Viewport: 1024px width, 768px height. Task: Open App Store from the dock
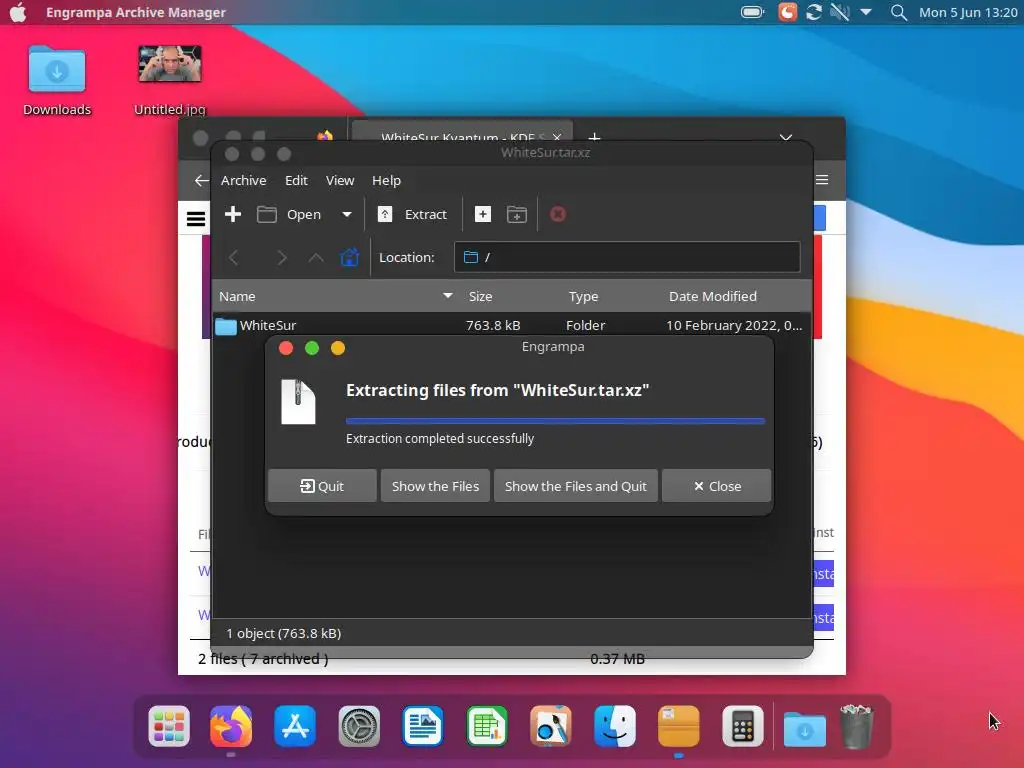click(295, 726)
